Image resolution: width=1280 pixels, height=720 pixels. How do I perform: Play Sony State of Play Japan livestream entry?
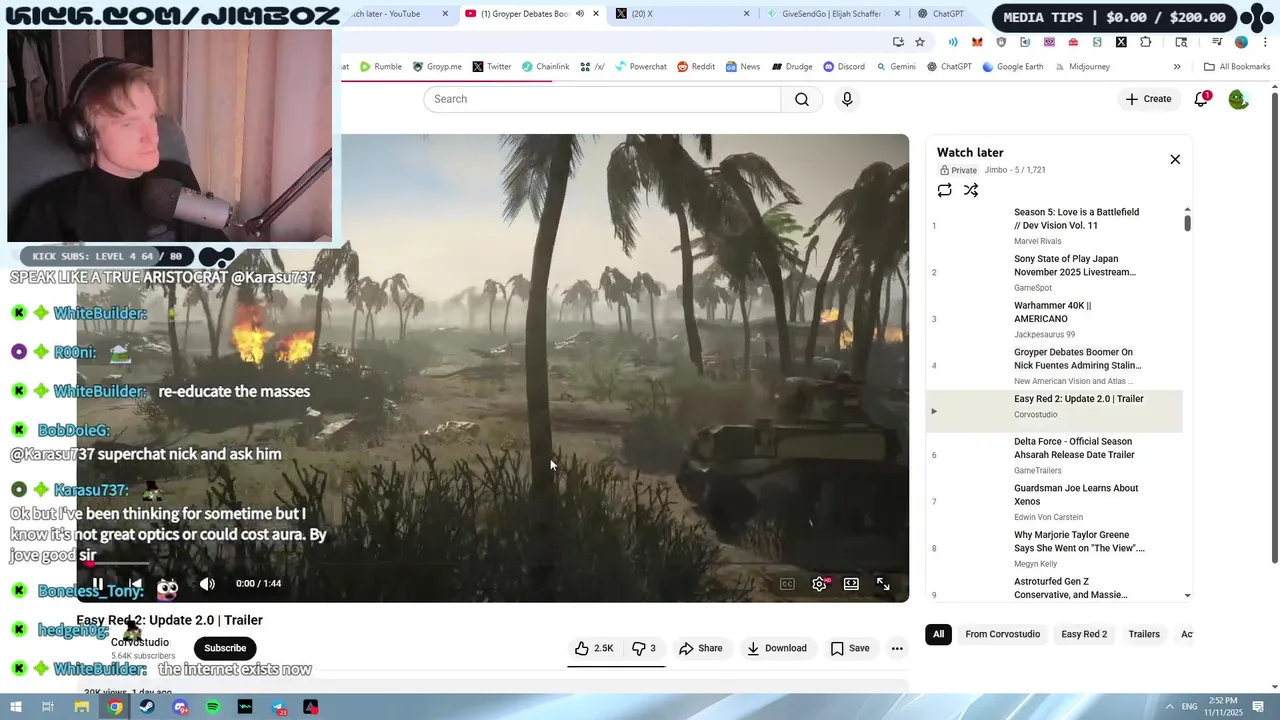coord(1055,272)
